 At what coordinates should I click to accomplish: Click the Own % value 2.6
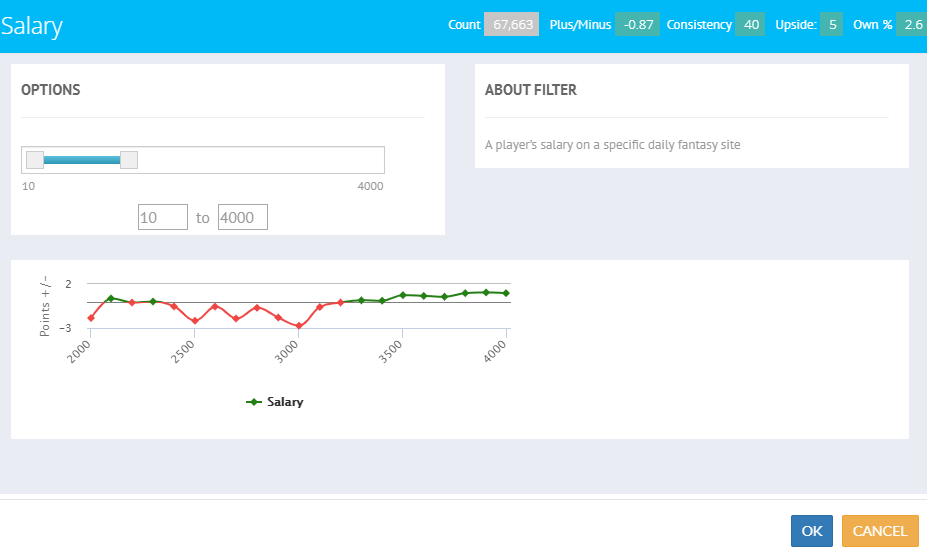(x=912, y=24)
